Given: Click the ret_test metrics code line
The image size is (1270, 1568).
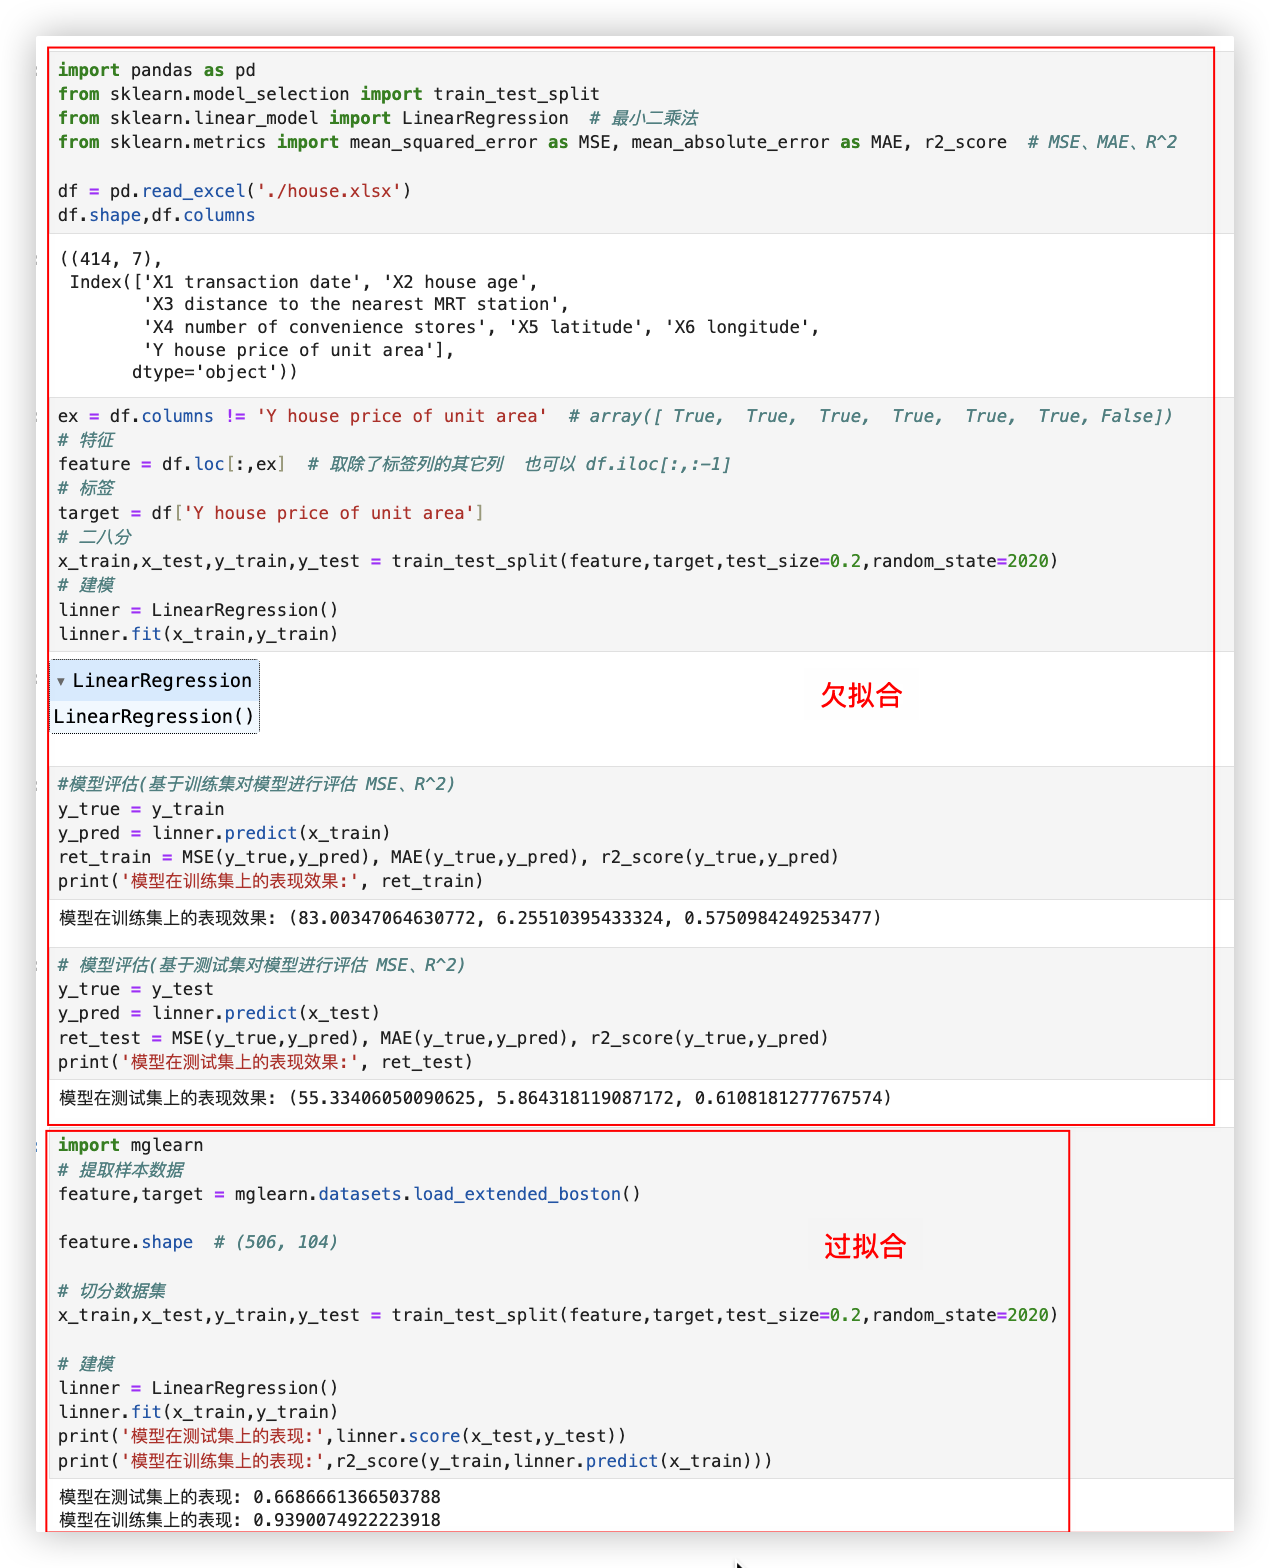Looking at the screenshot, I should pos(443,1038).
